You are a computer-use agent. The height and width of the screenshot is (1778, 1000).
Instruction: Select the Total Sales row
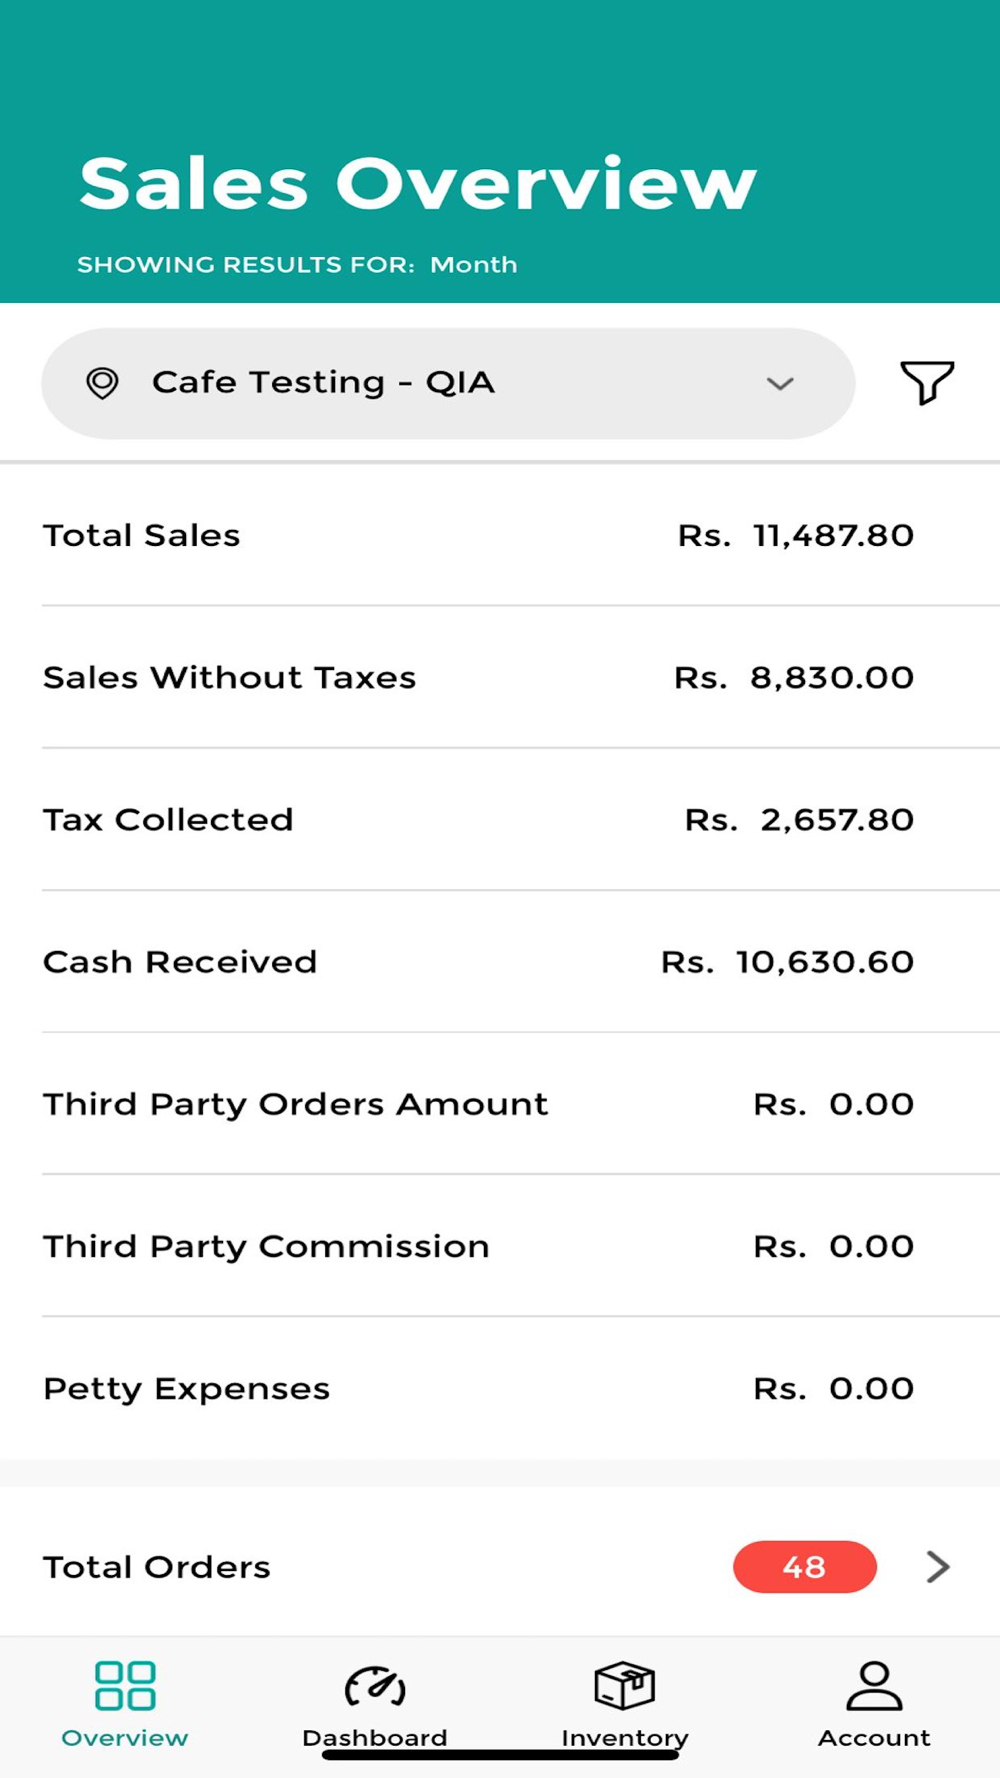click(x=500, y=535)
